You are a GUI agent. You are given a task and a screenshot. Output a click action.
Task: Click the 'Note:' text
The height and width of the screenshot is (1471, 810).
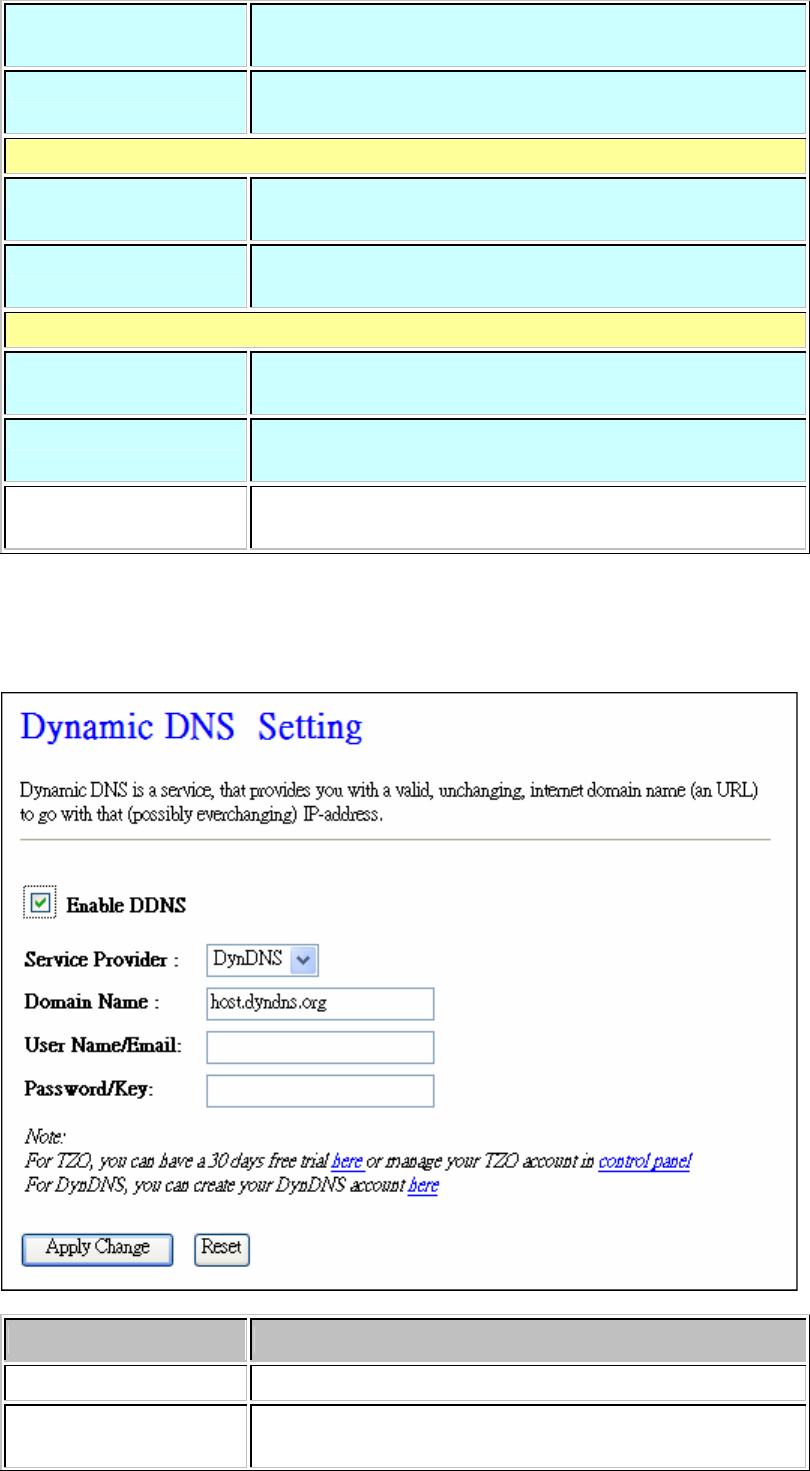coord(43,1137)
